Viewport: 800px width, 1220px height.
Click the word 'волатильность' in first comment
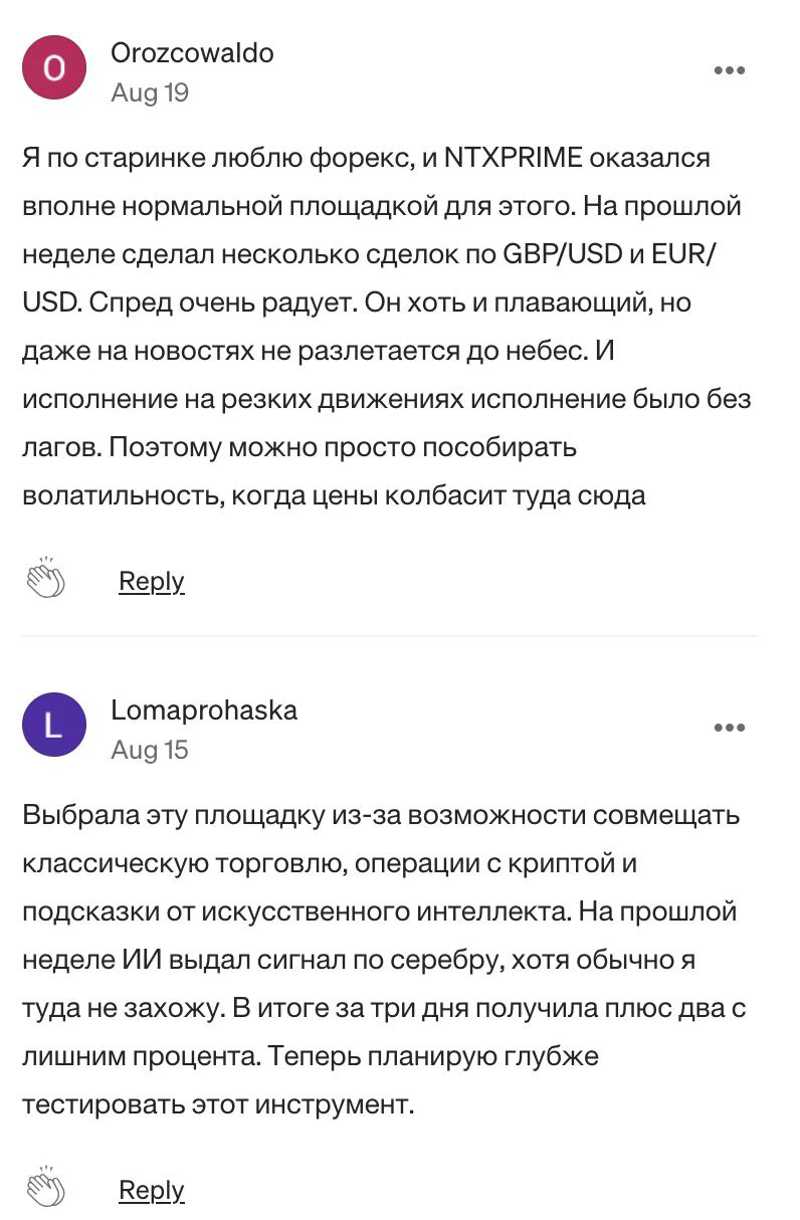[x=122, y=495]
